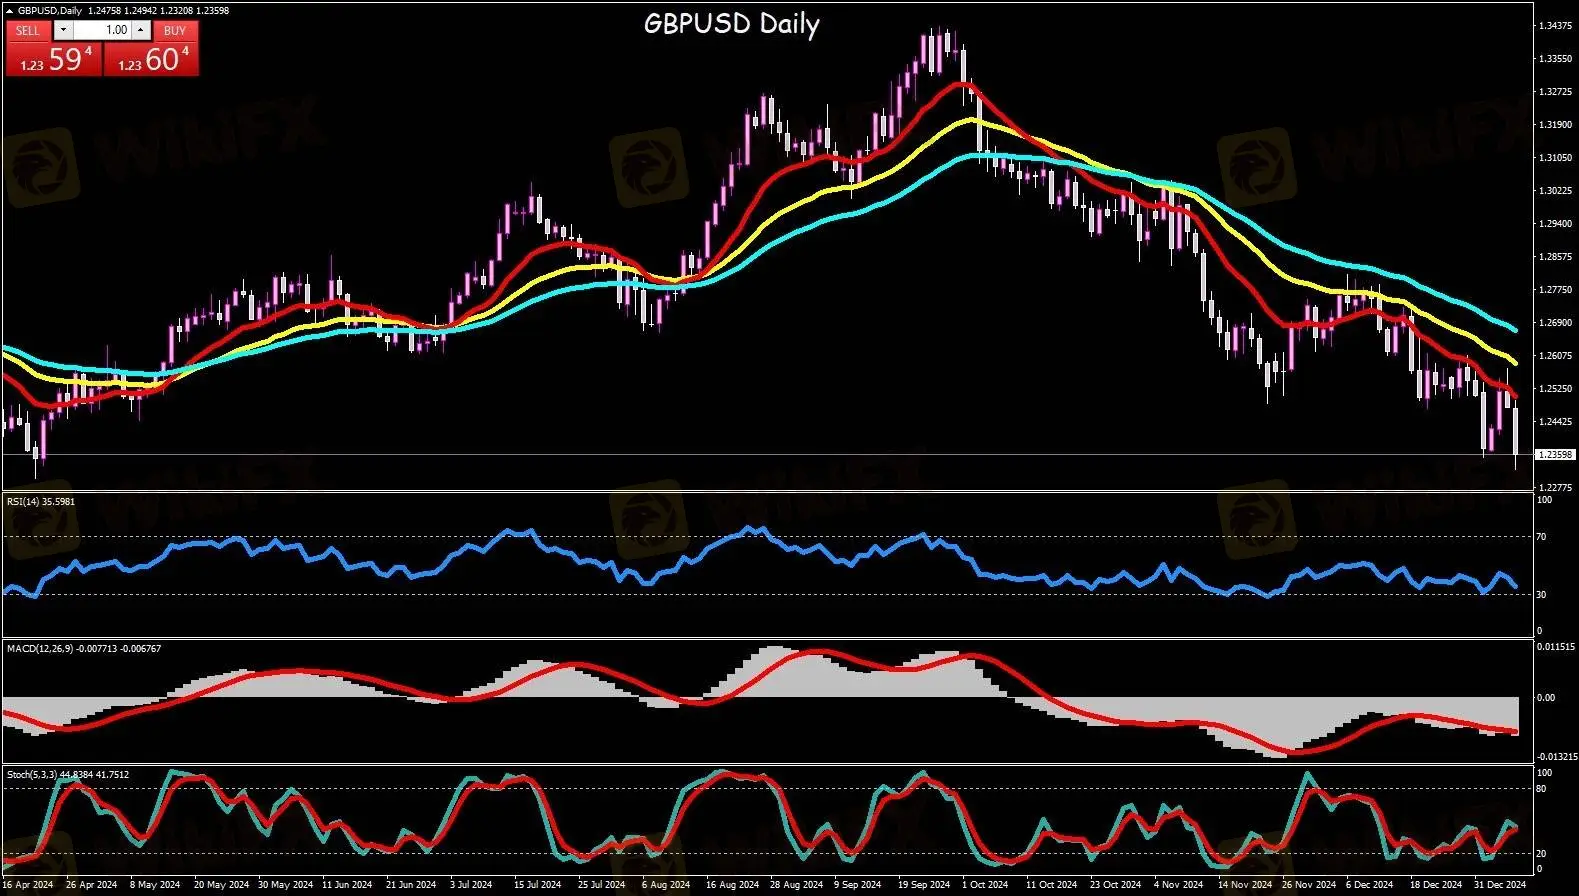Click the 1.29400 price axis label
Screen dimensions: 1579x896
tap(1554, 224)
